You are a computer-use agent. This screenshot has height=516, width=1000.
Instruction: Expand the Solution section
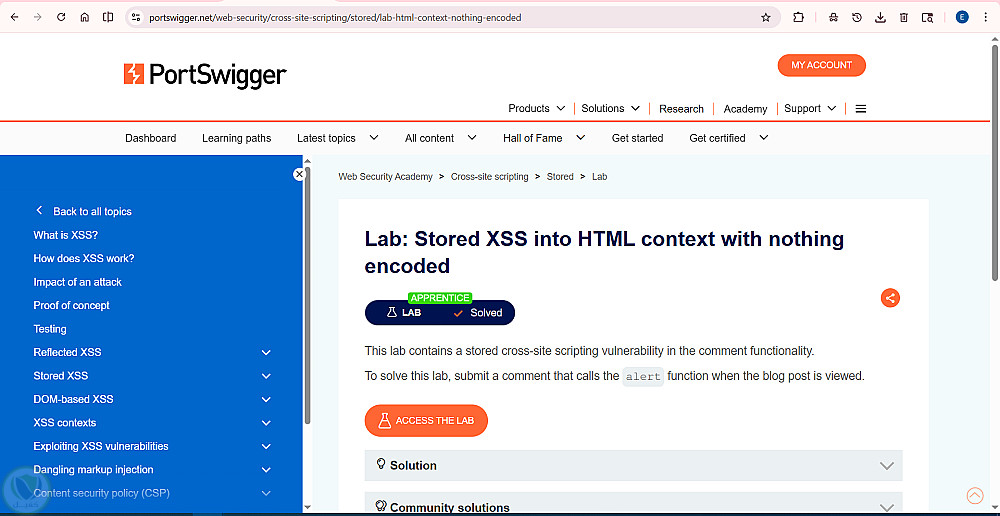(633, 466)
